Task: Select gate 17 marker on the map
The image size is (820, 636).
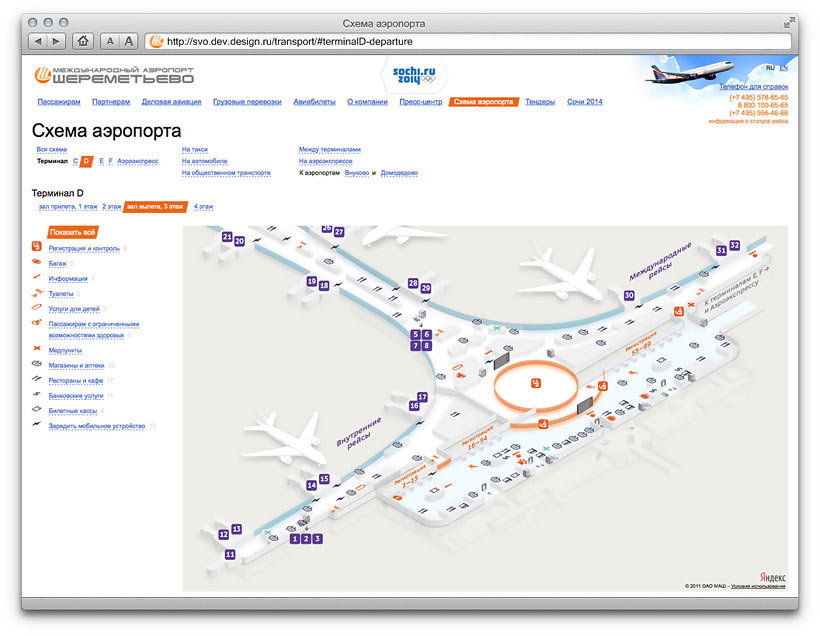Action: pos(422,397)
